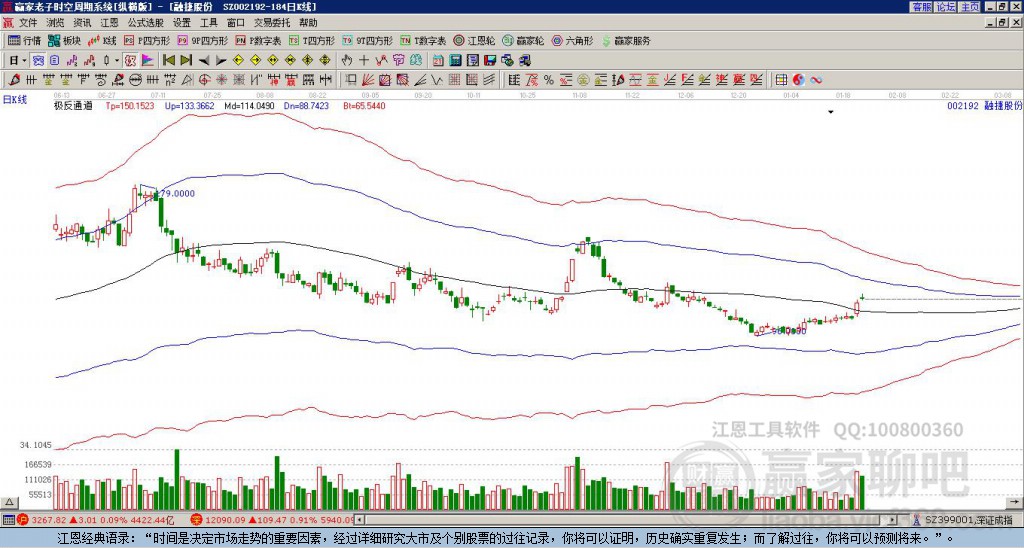This screenshot has width=1024, height=548.
Task: Open the 窗口 menu
Action: click(236, 23)
